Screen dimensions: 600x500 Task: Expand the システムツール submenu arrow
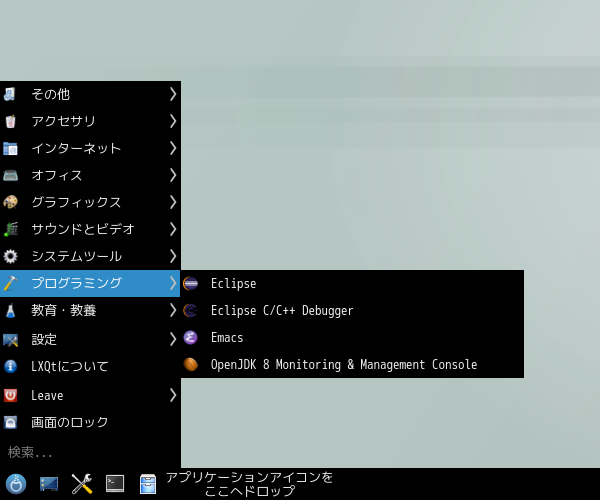(x=173, y=256)
